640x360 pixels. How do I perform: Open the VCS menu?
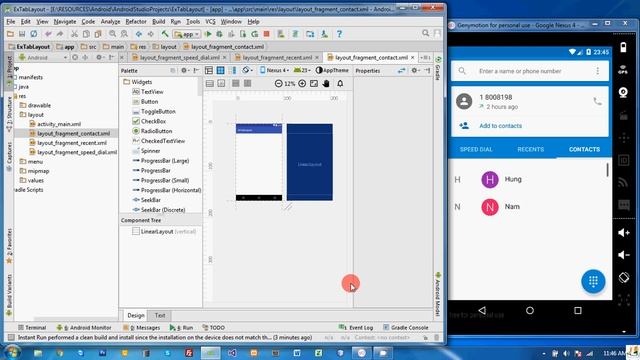tap(210, 22)
